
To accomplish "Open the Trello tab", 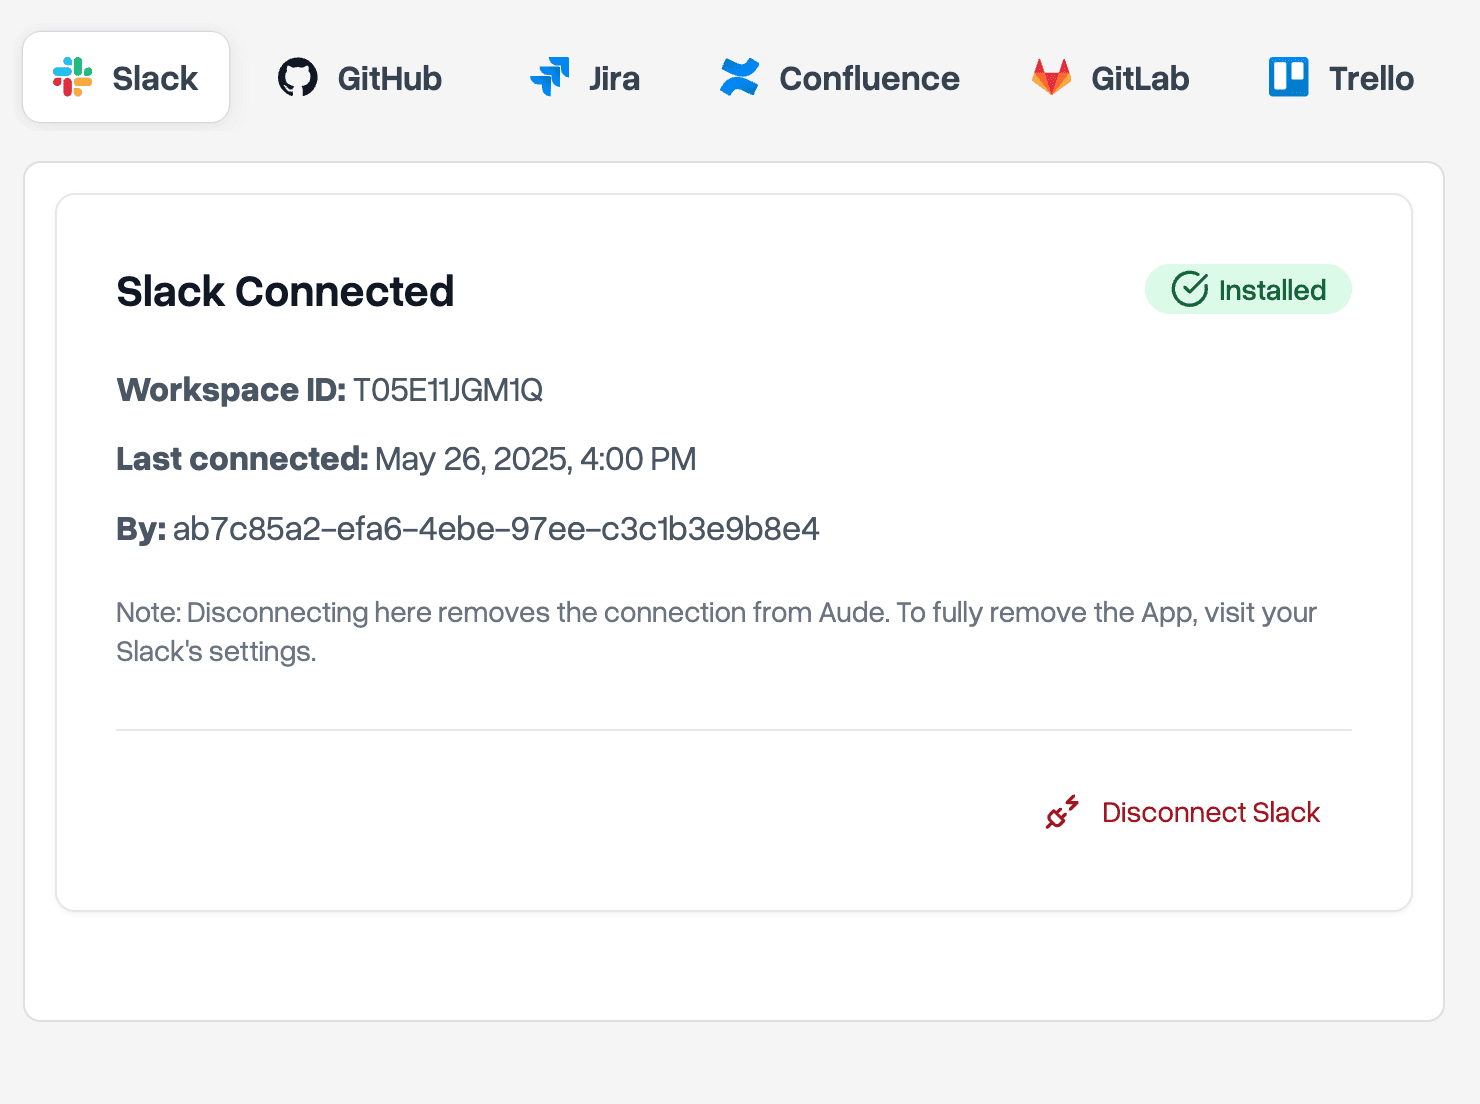I will 1342,77.
